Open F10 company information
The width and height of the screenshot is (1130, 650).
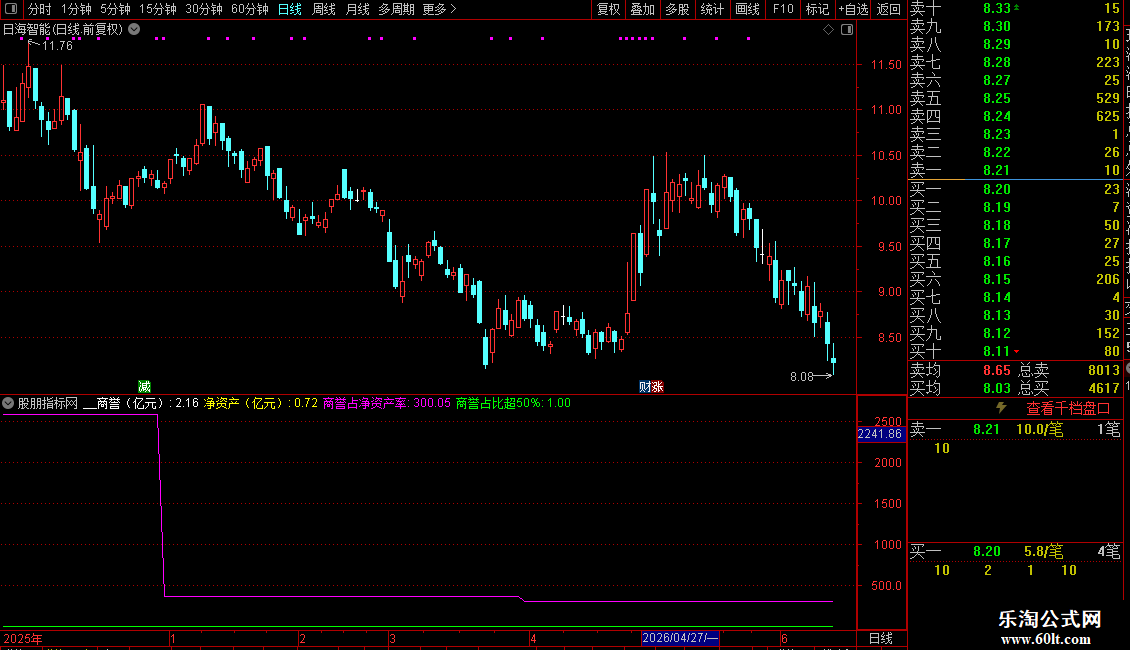click(x=783, y=9)
